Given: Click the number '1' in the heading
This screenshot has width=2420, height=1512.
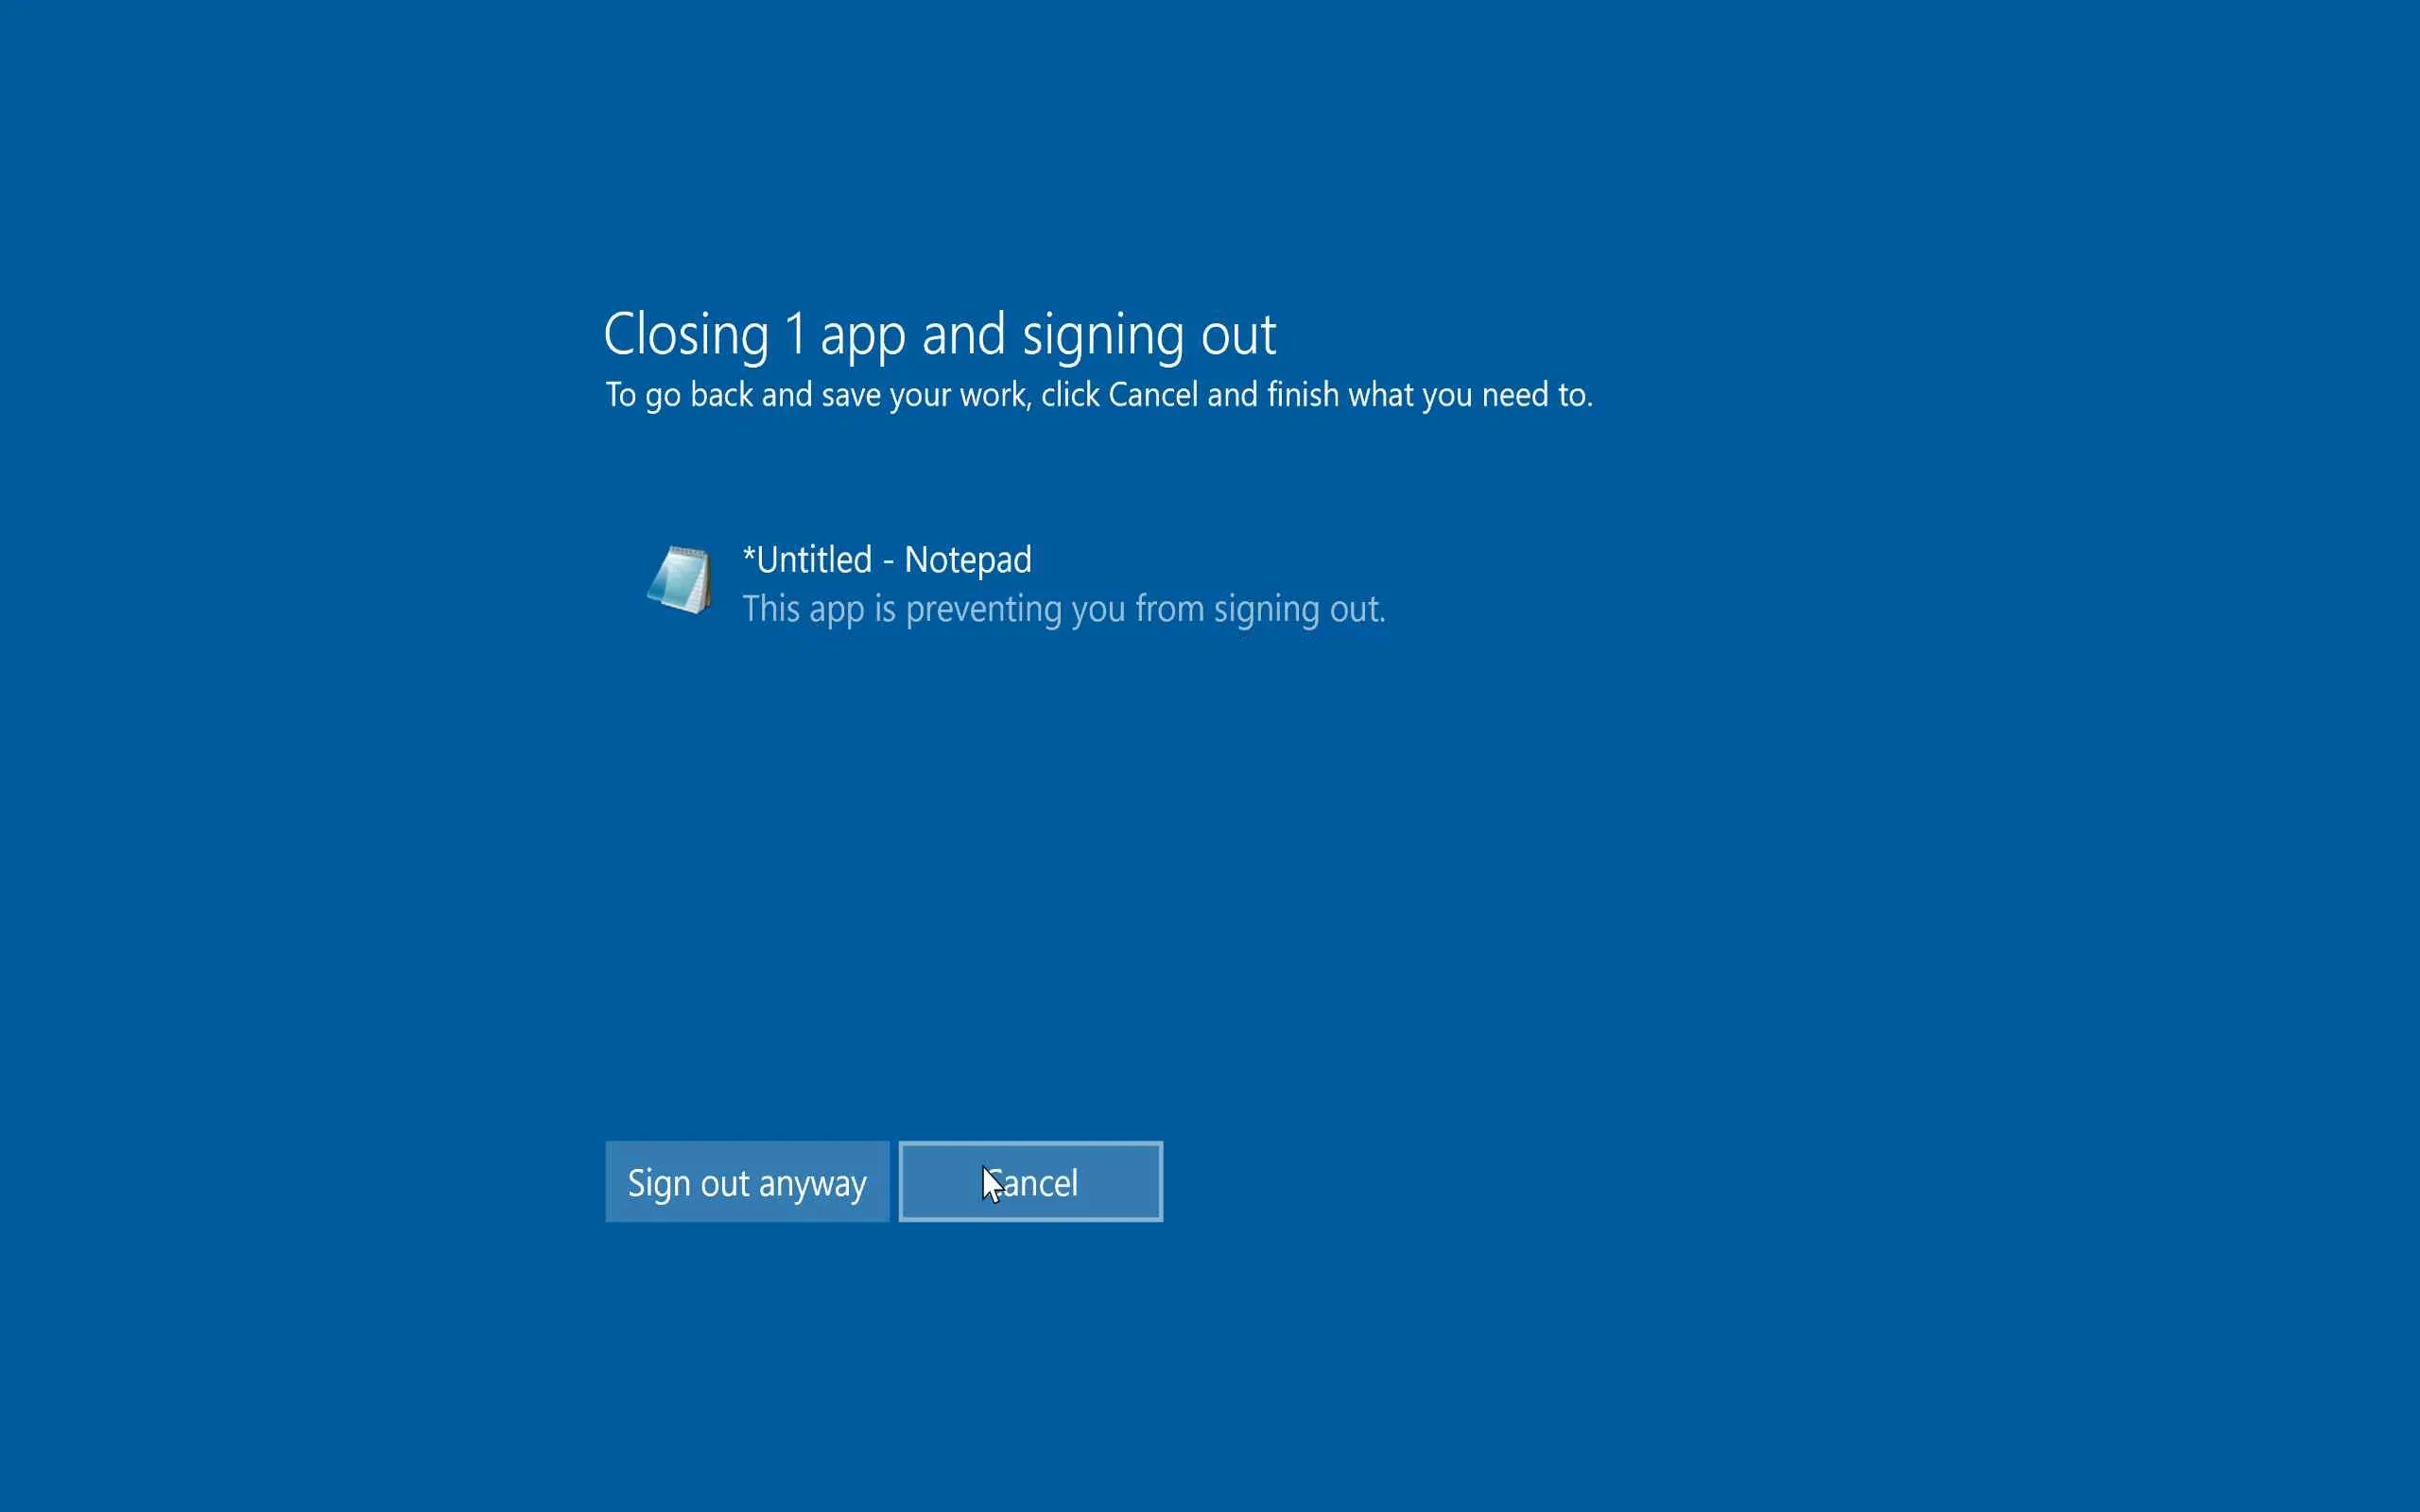Looking at the screenshot, I should (x=796, y=334).
